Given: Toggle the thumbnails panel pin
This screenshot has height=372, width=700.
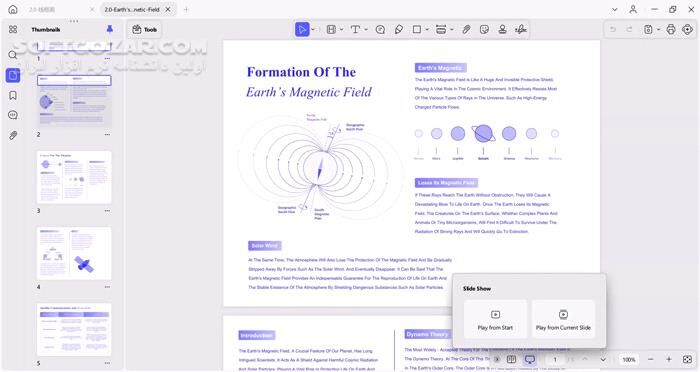Looking at the screenshot, I should 110,29.
